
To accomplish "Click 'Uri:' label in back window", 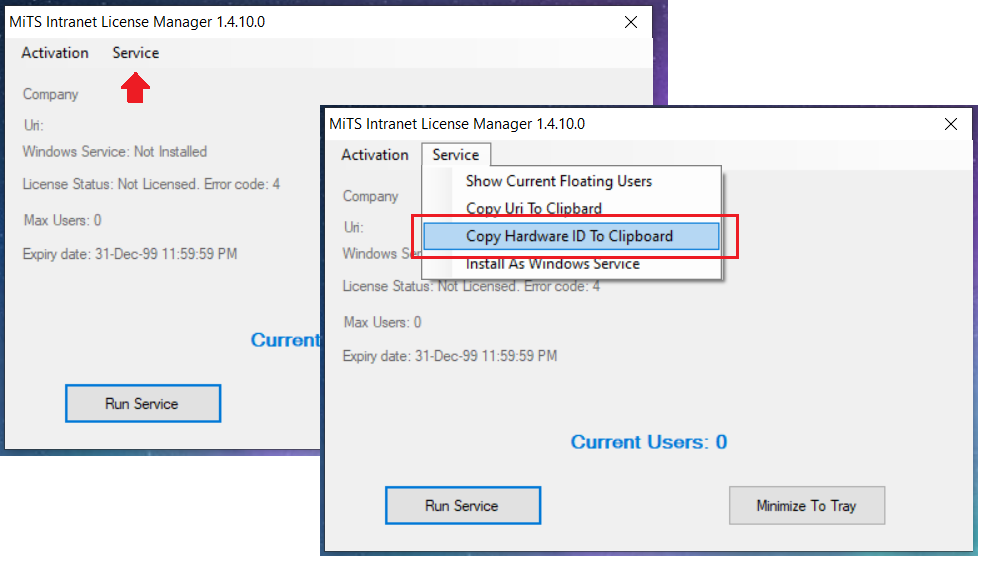I will click(33, 125).
